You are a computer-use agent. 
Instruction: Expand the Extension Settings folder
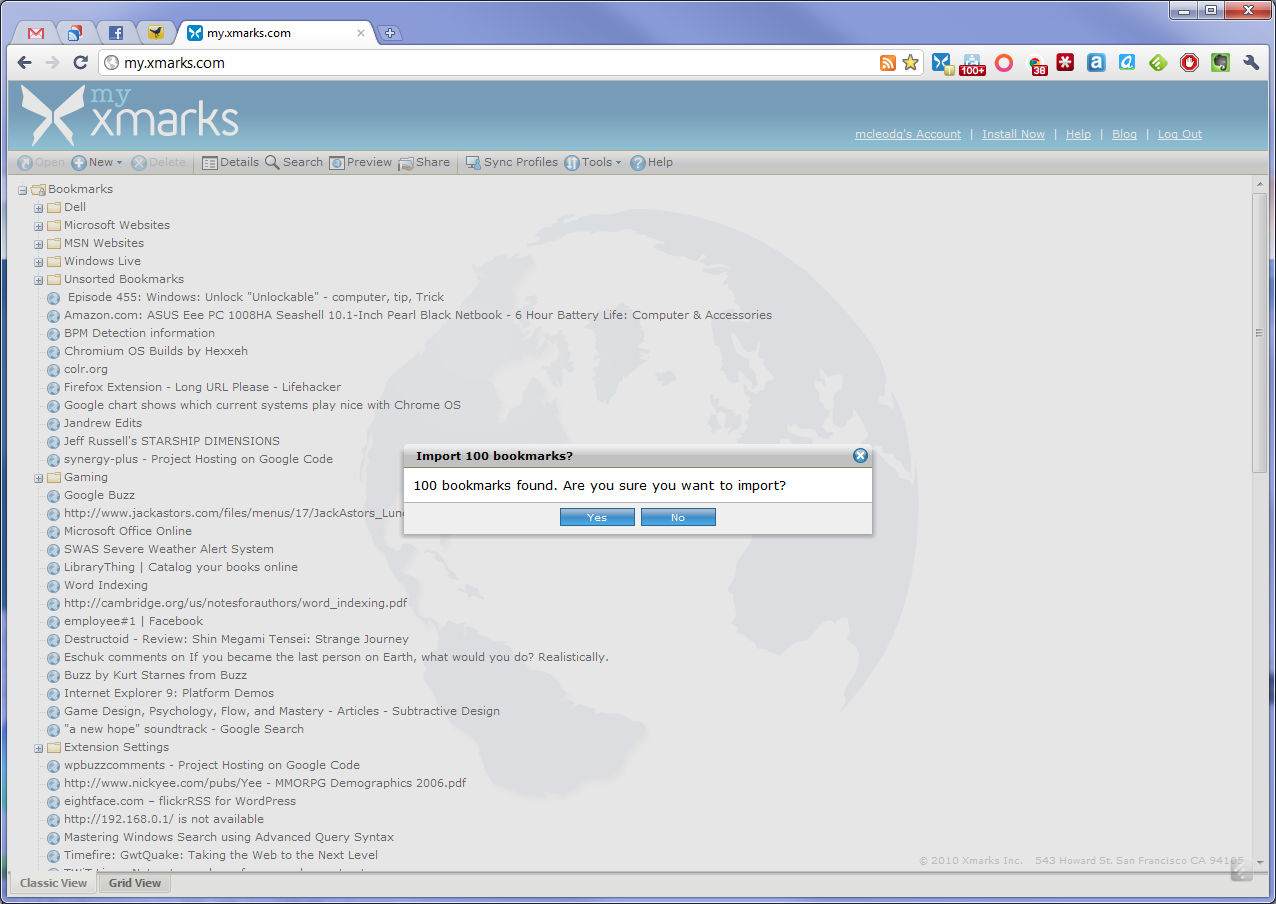click(x=39, y=748)
